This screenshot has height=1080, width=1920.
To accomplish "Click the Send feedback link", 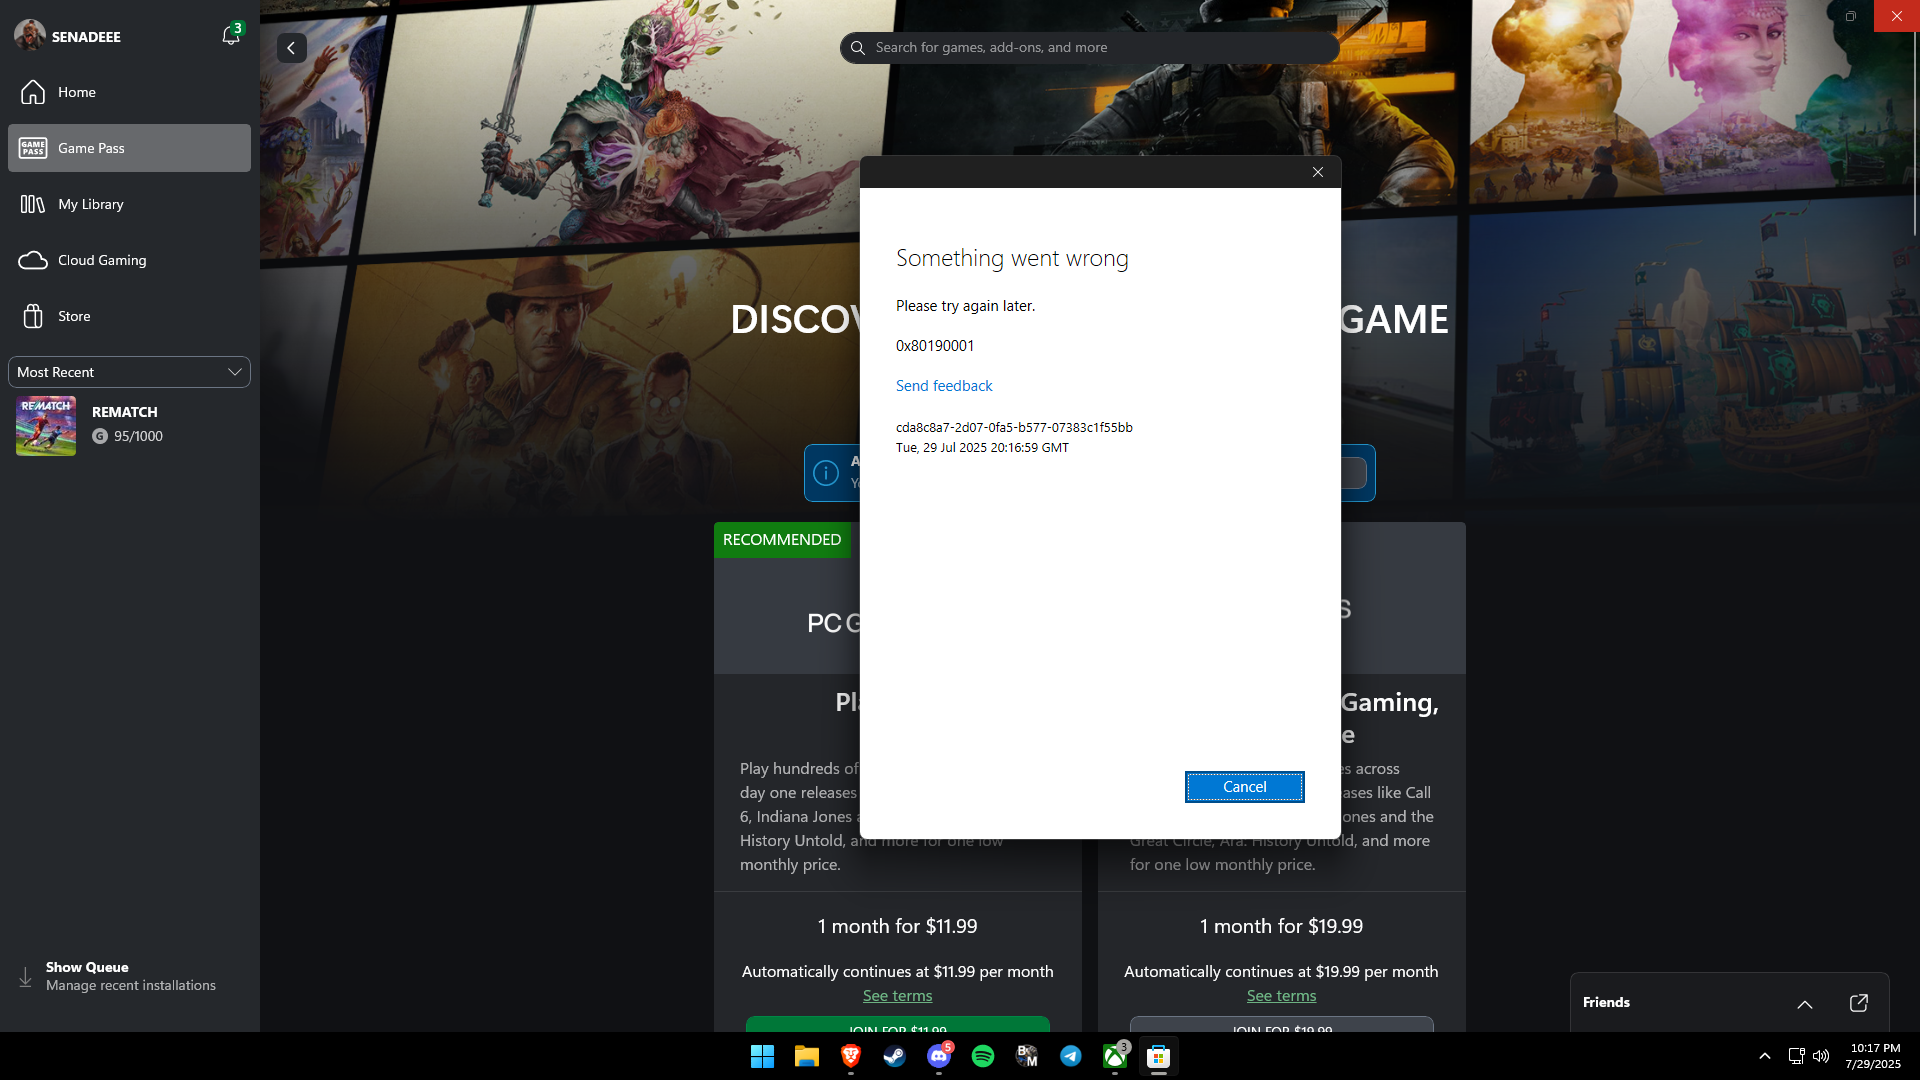I will pos(944,386).
